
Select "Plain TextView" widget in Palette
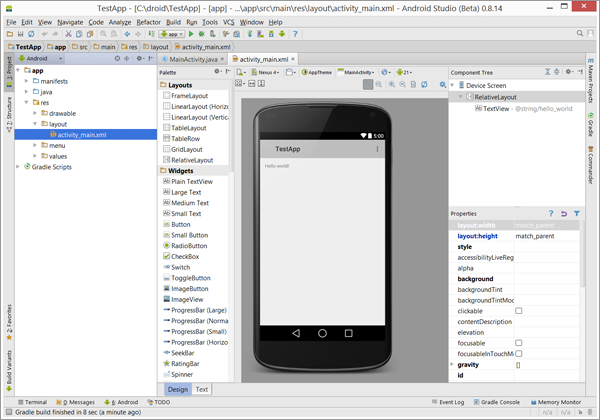click(x=188, y=181)
